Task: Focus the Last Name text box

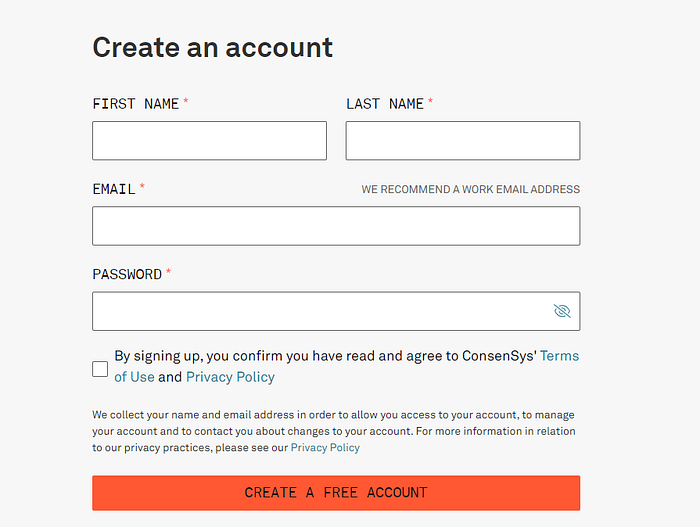Action: click(462, 141)
